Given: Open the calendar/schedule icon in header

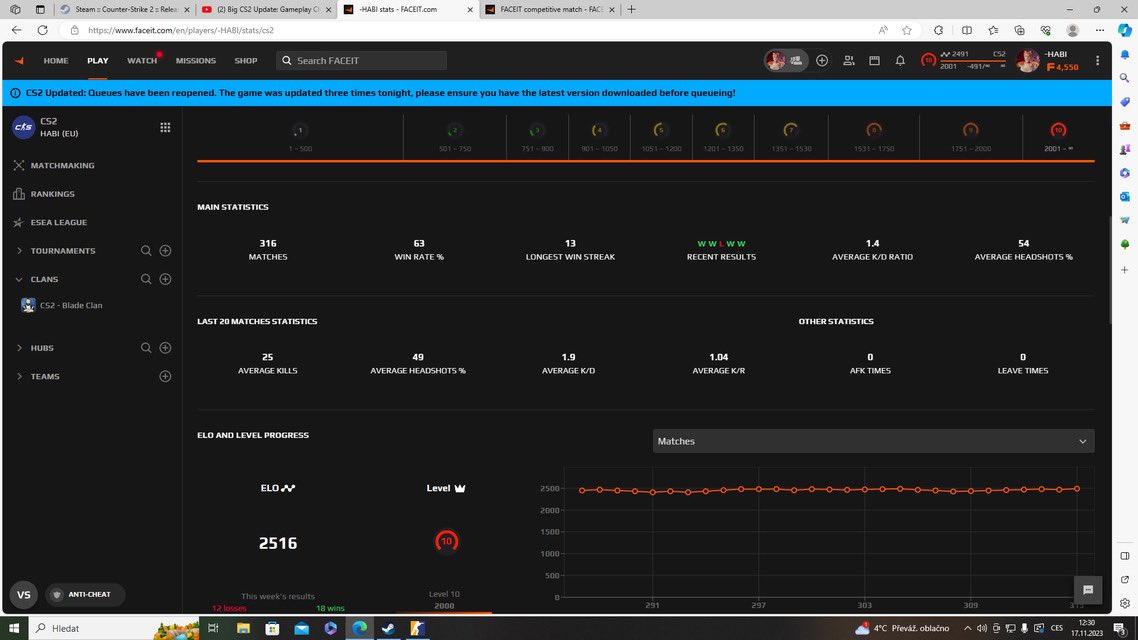Looking at the screenshot, I should (x=875, y=61).
